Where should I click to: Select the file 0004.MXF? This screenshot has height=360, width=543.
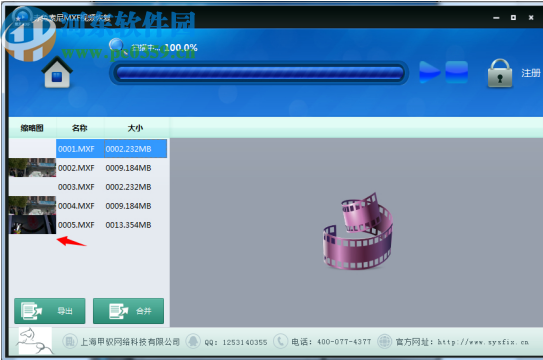pyautogui.click(x=76, y=206)
